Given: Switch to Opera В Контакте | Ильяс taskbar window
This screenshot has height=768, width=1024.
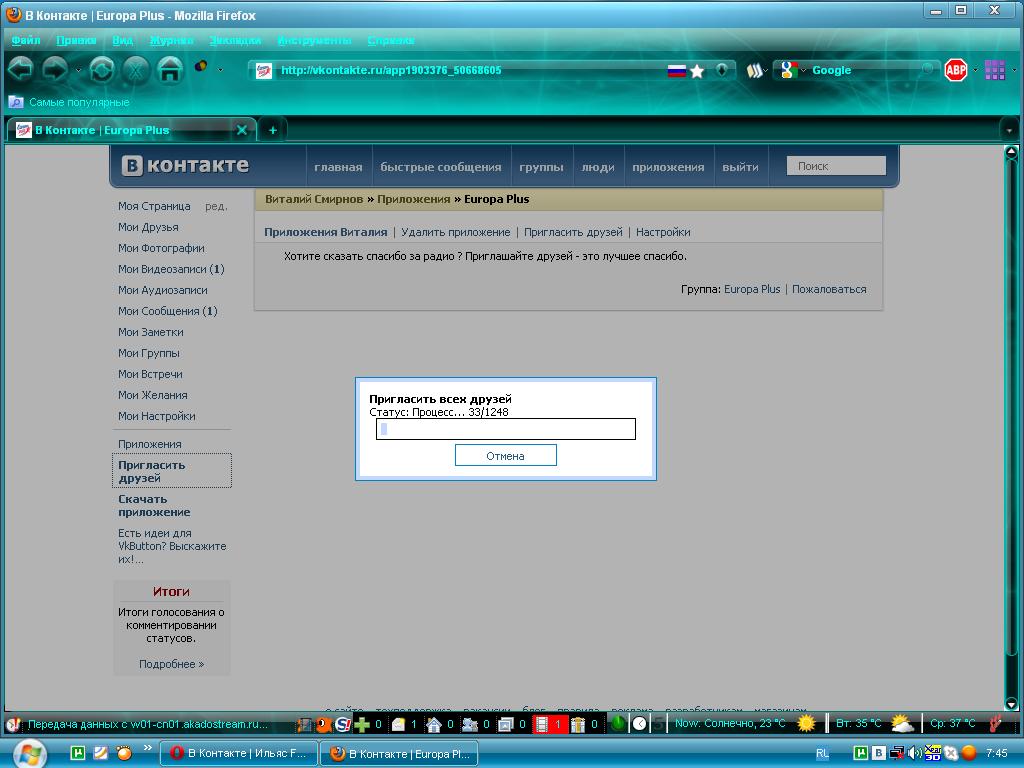Looking at the screenshot, I should click(239, 753).
